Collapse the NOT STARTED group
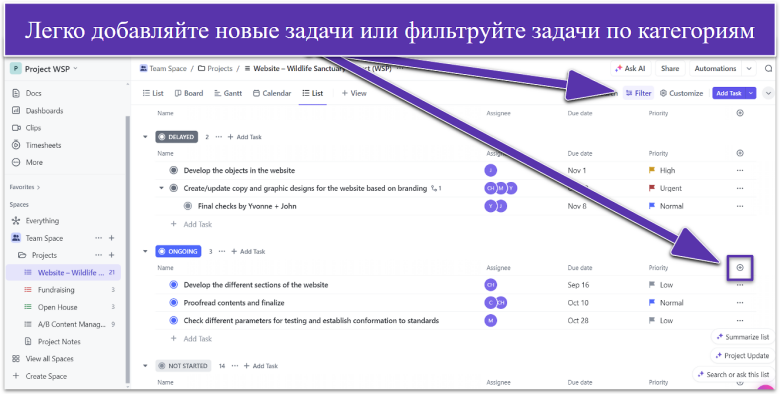This screenshot has width=780, height=394. point(145,366)
